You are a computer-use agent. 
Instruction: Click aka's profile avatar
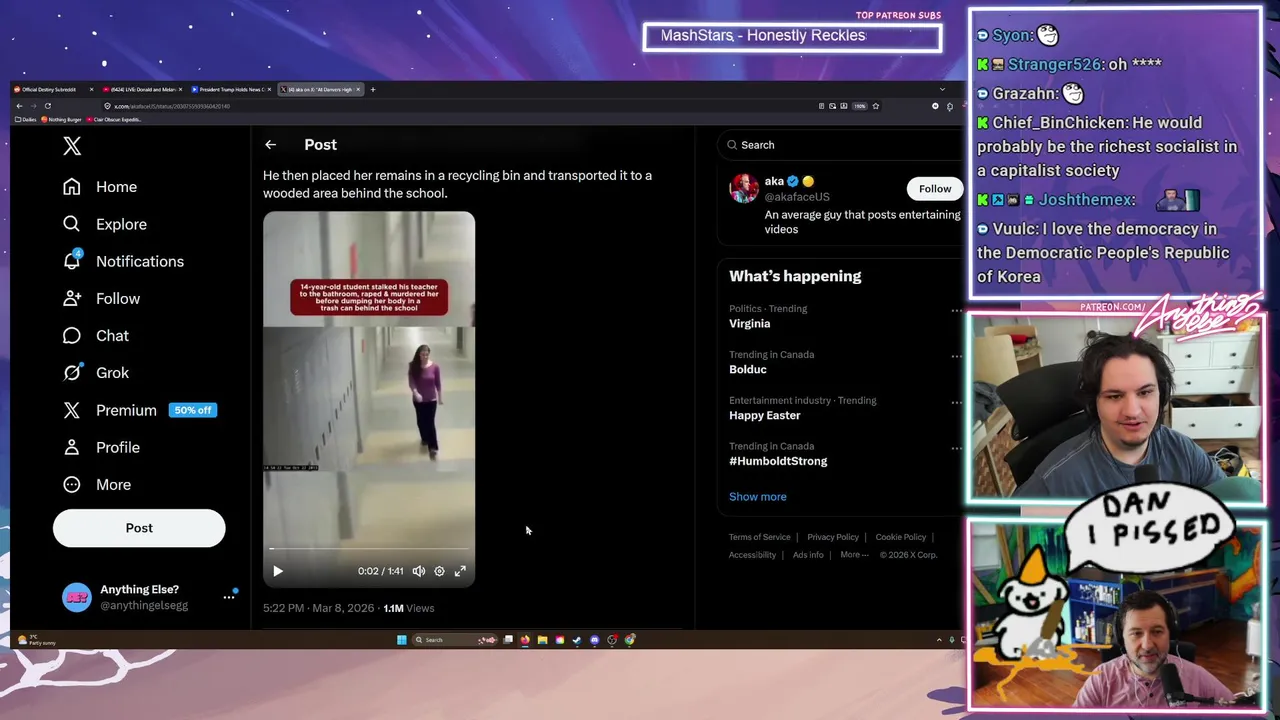(744, 188)
